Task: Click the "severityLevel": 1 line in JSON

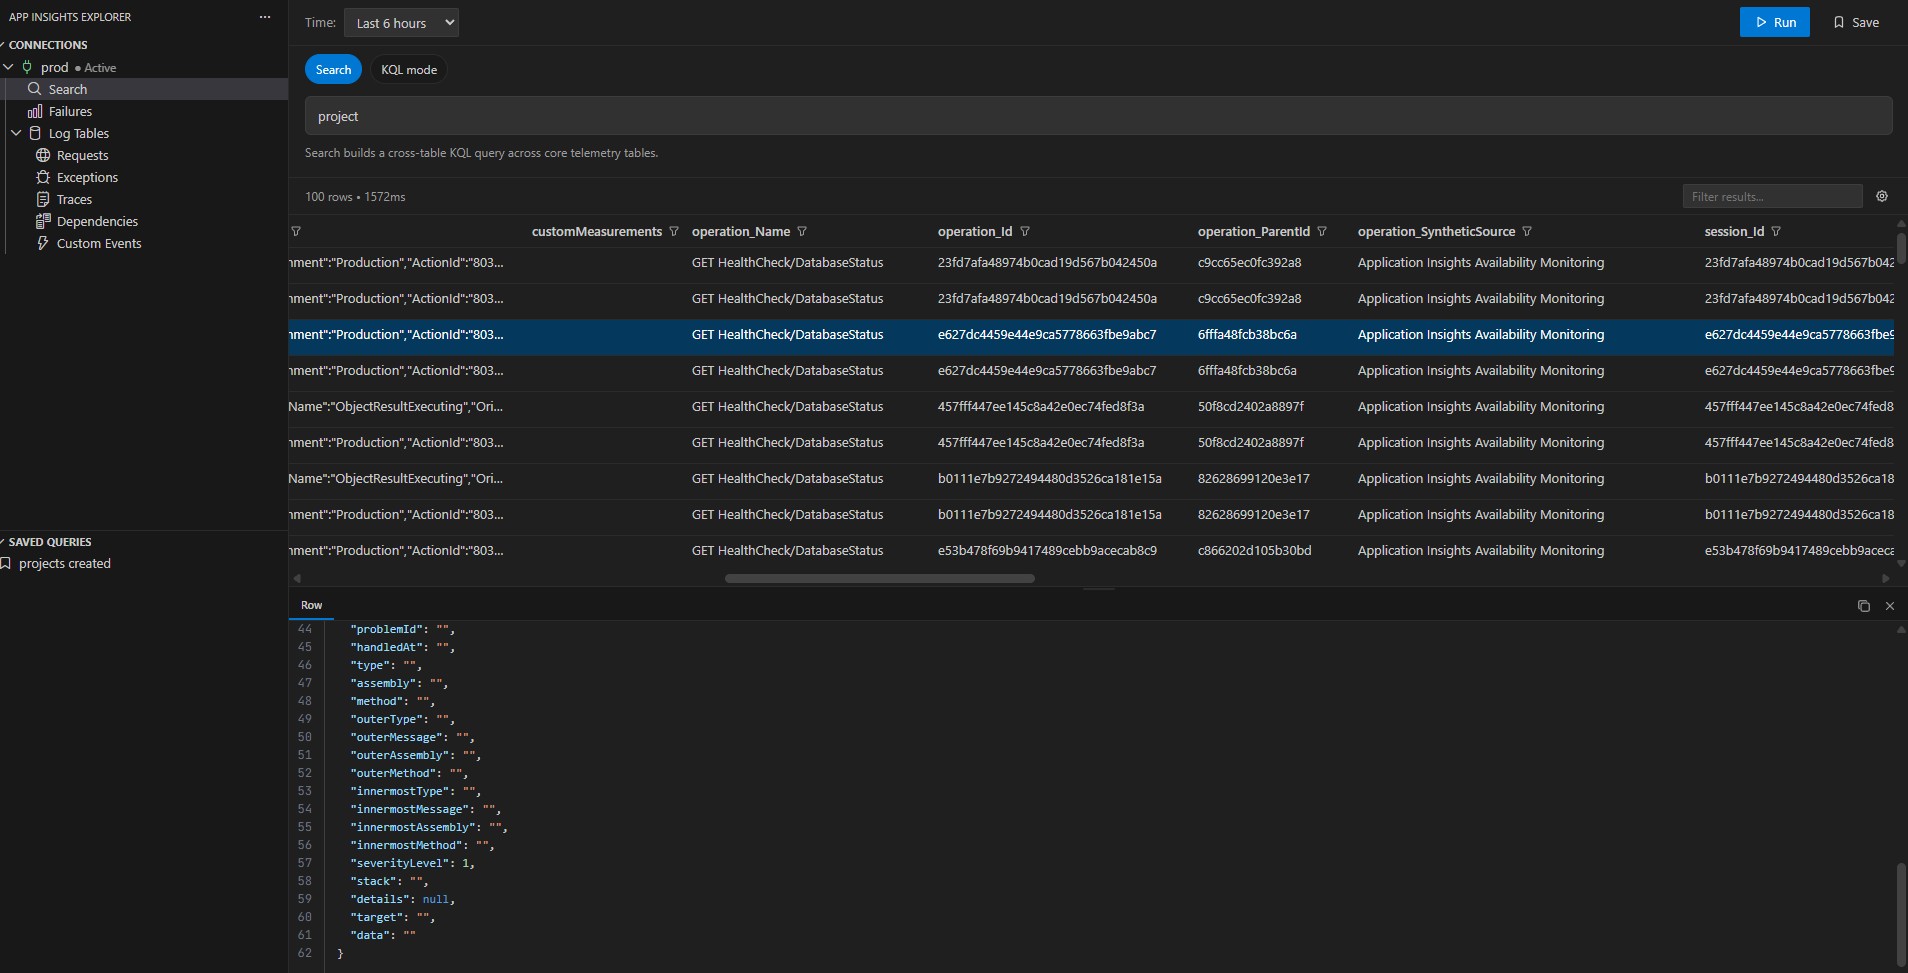Action: (x=412, y=863)
